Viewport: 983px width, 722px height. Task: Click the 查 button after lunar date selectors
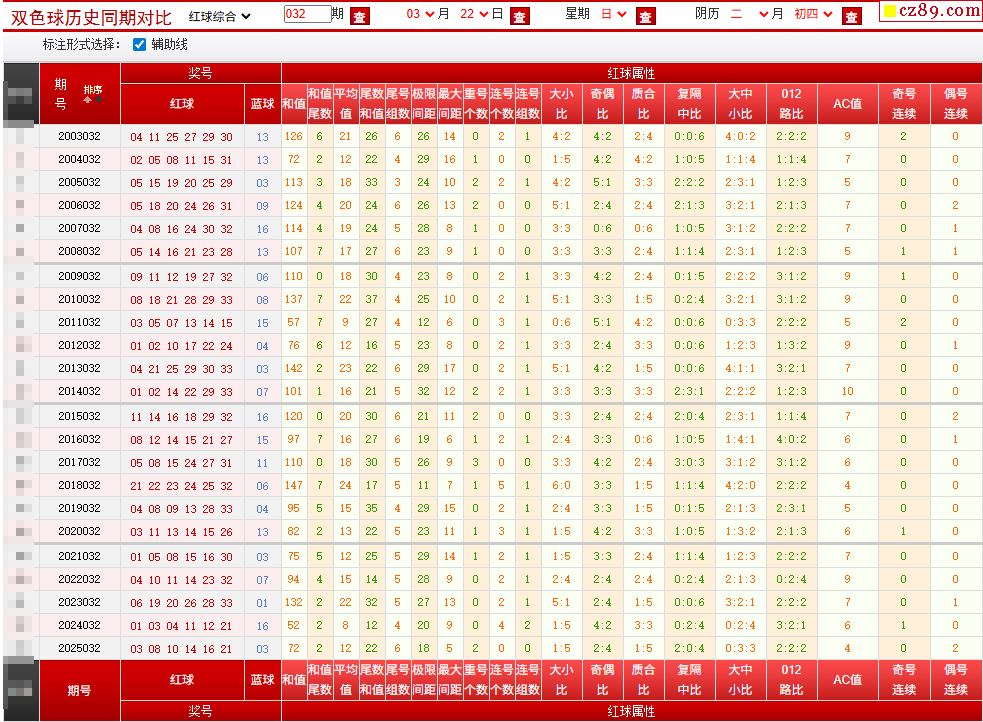coord(851,16)
